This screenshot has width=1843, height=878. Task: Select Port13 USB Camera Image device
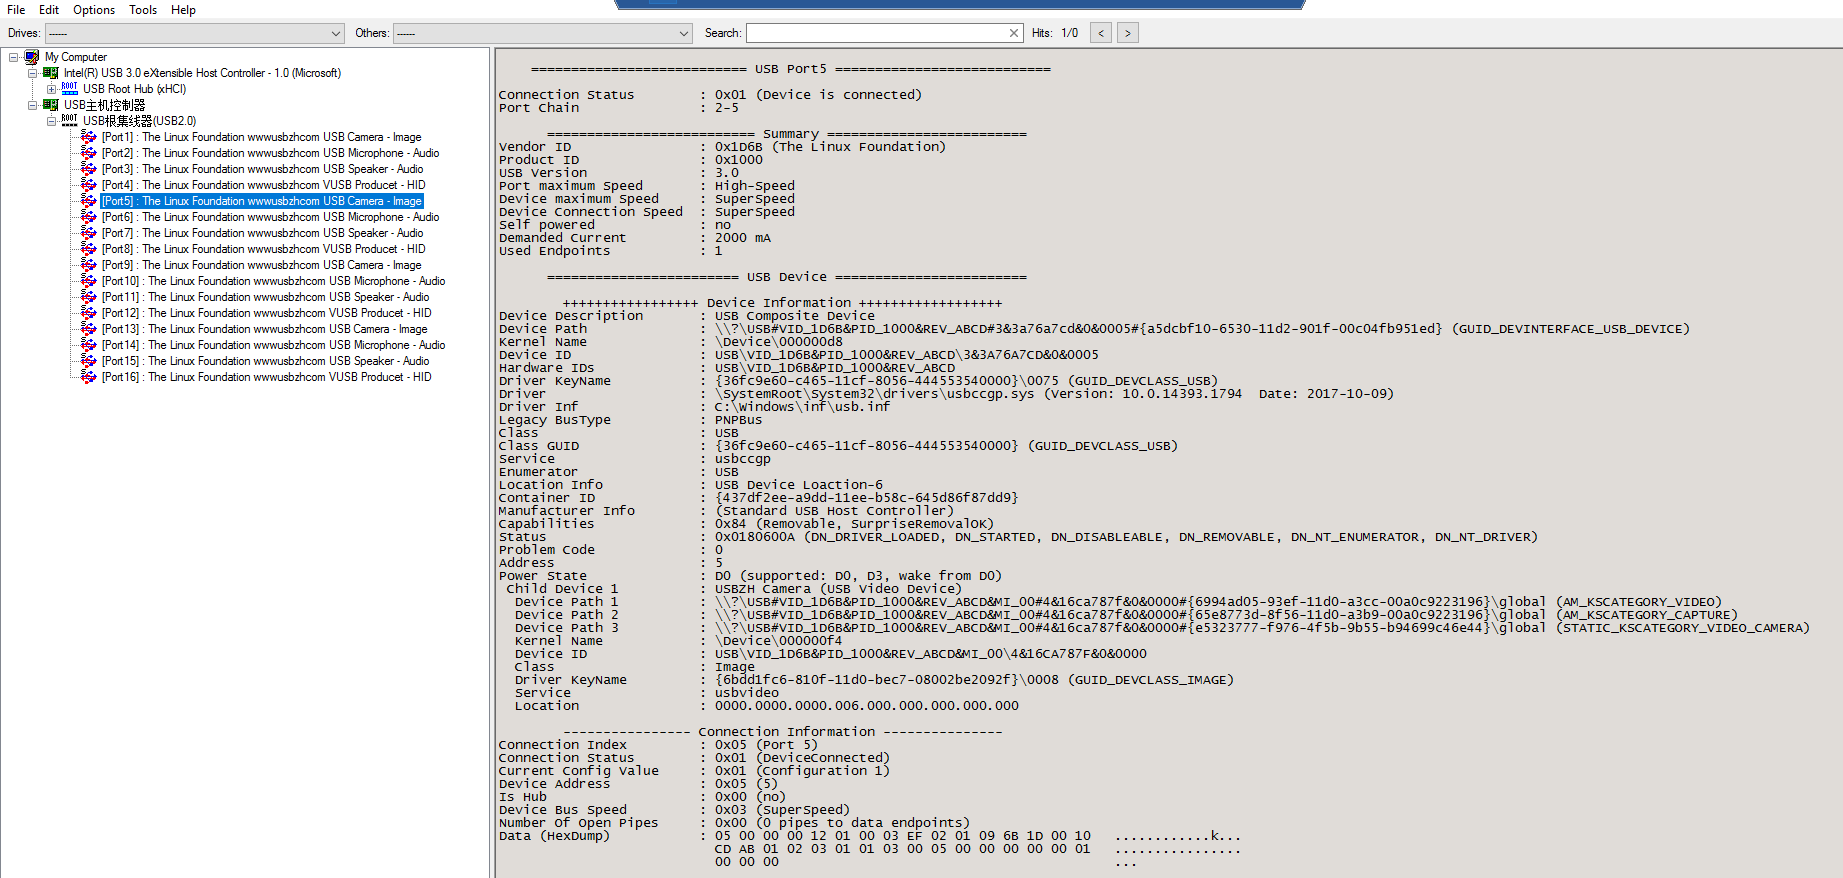point(264,329)
